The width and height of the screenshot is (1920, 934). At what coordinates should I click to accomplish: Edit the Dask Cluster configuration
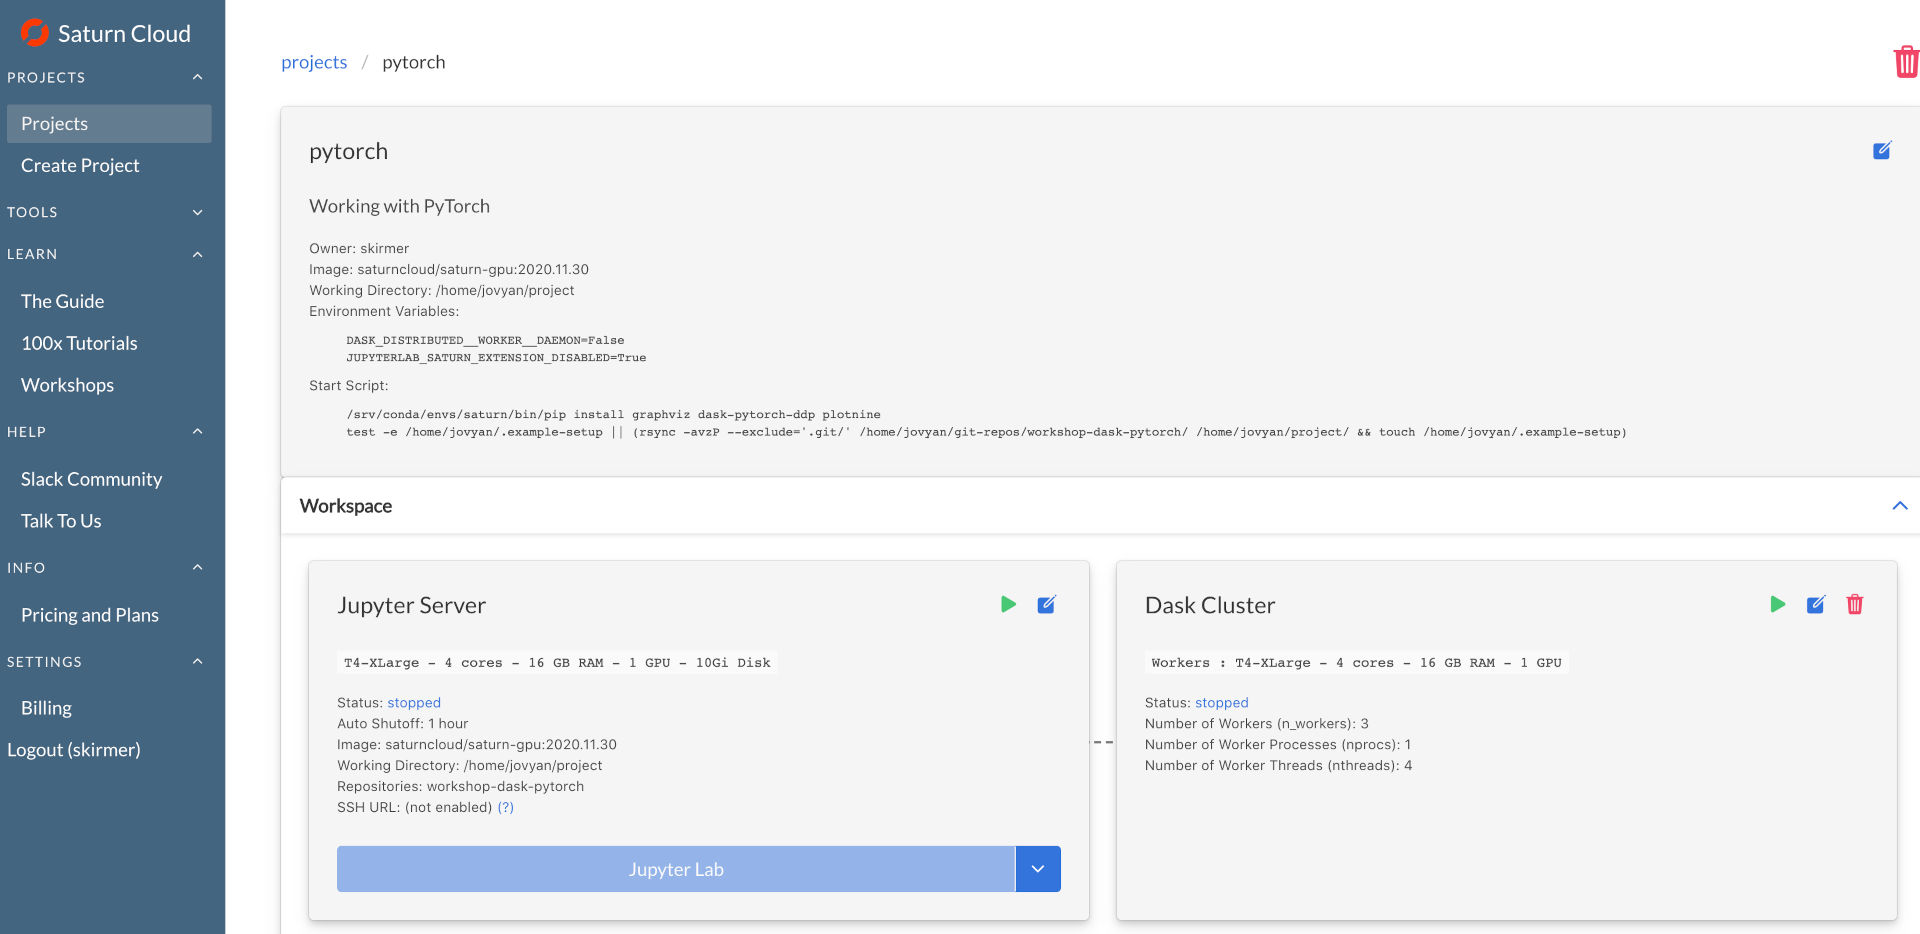[1816, 604]
